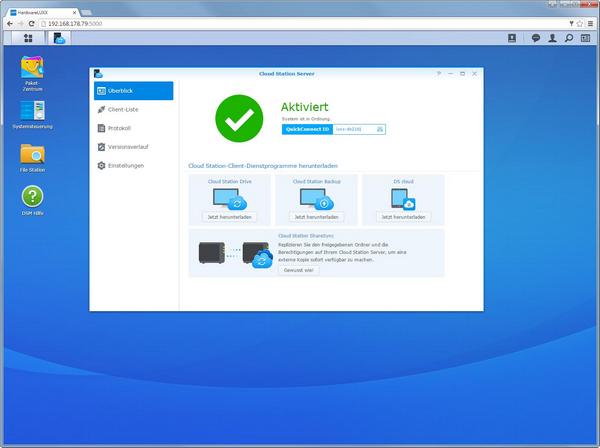Click the 'Cloud Station ShareSync' title text
This screenshot has width=600, height=448.
pos(306,236)
